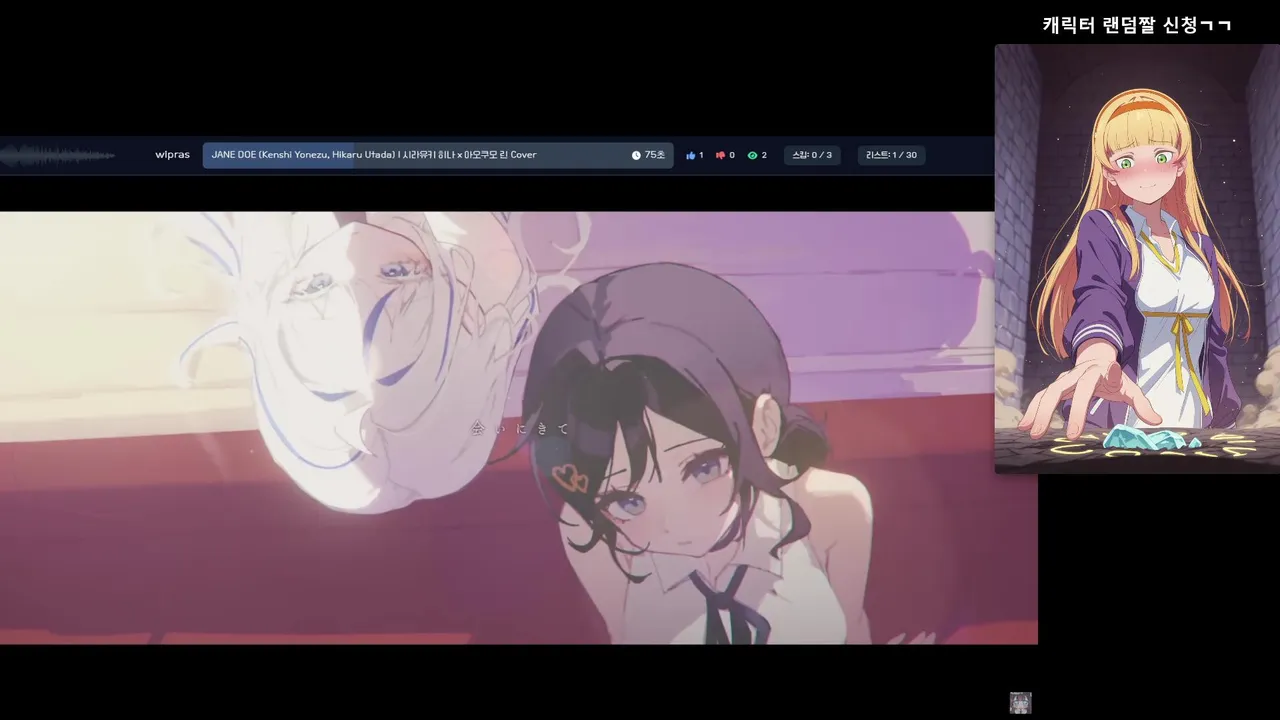Screen dimensions: 1280x720
Task: Click the music video playing in center
Action: click(x=519, y=428)
